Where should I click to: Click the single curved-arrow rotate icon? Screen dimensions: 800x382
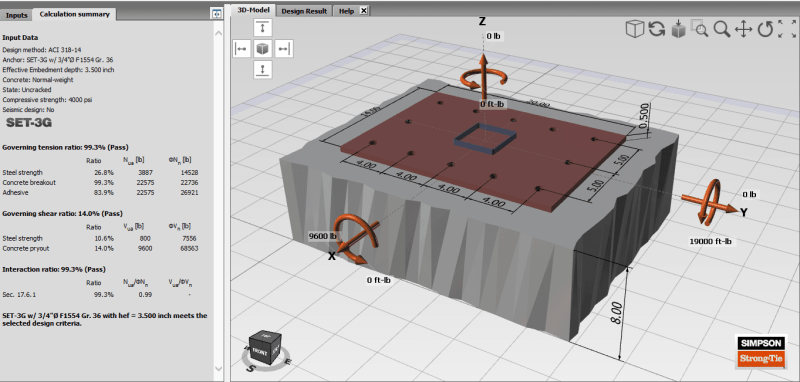pos(765,29)
